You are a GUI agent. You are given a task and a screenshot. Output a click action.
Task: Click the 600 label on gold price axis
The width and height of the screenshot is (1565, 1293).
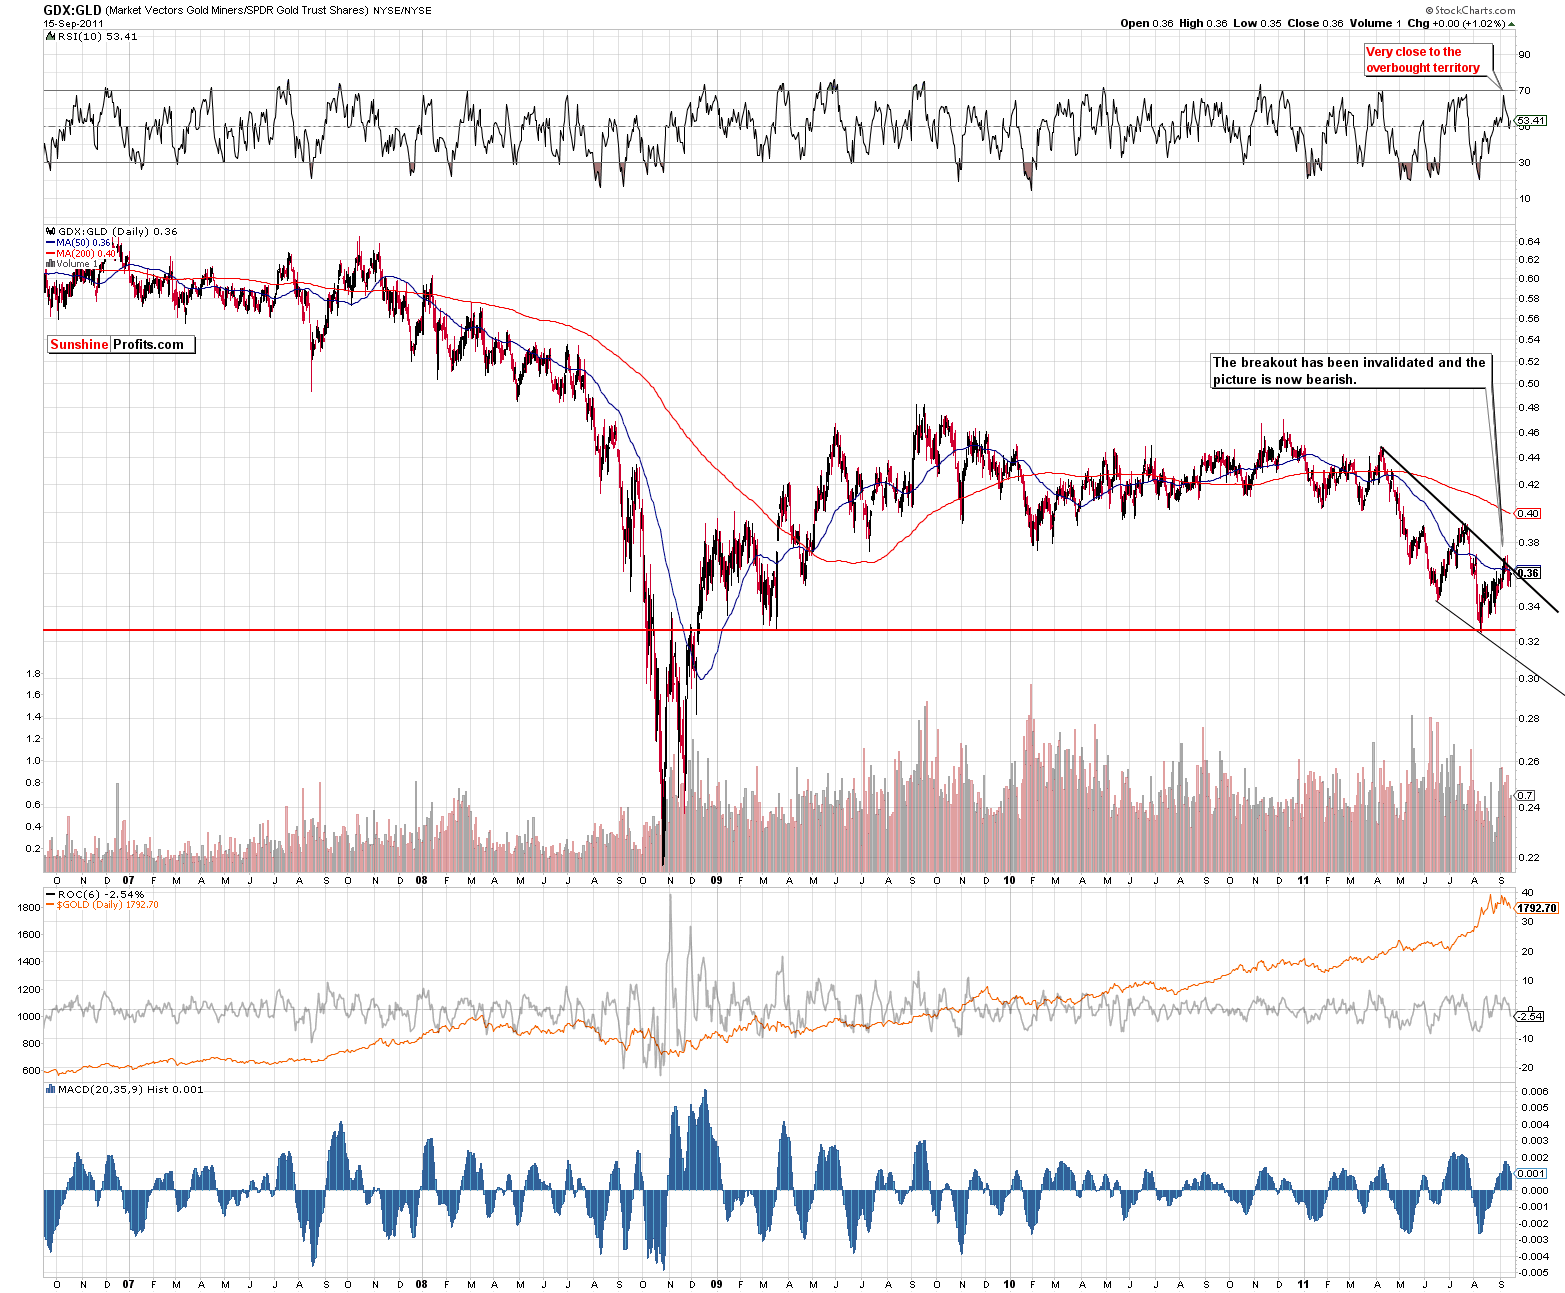point(32,1070)
